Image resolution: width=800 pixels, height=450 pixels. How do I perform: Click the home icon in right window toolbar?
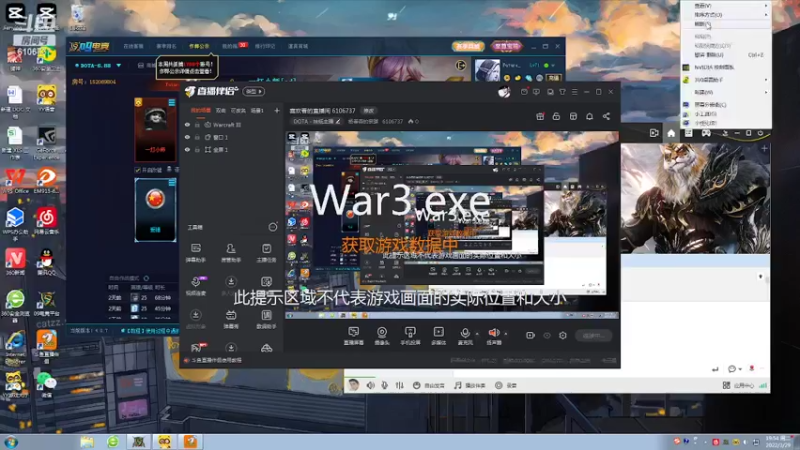pos(671,133)
